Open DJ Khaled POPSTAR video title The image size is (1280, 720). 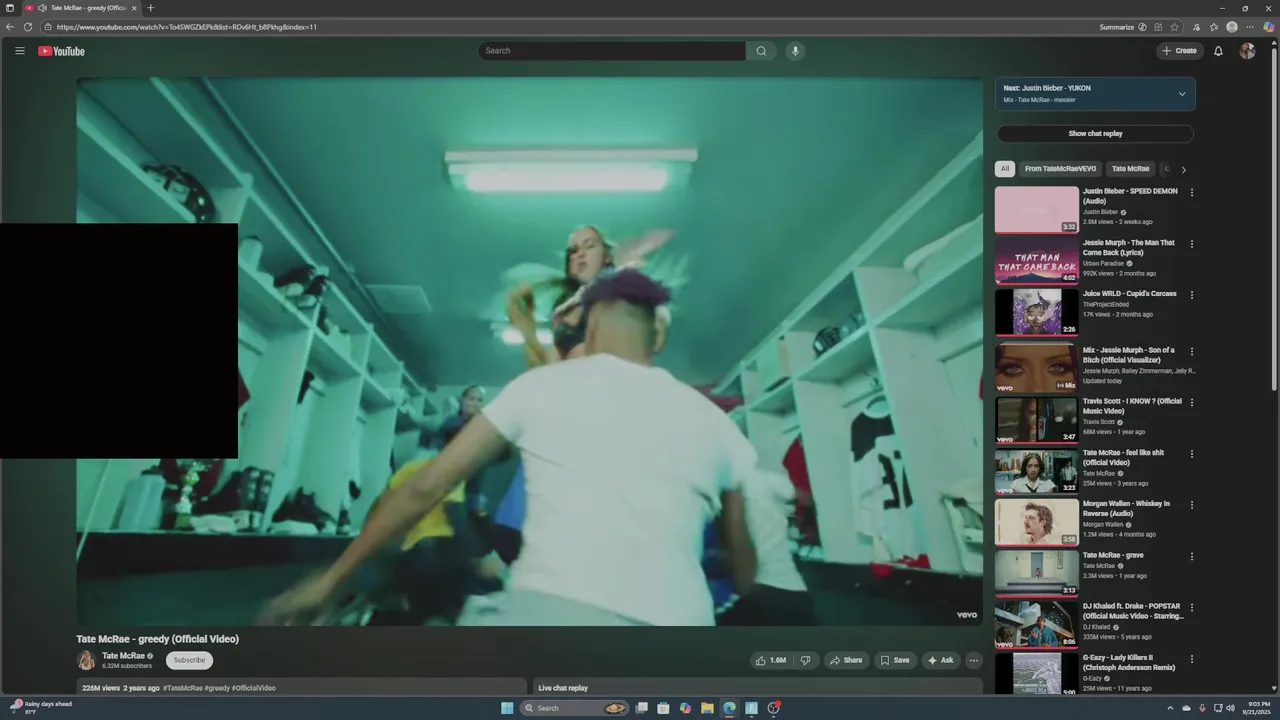coord(1133,611)
